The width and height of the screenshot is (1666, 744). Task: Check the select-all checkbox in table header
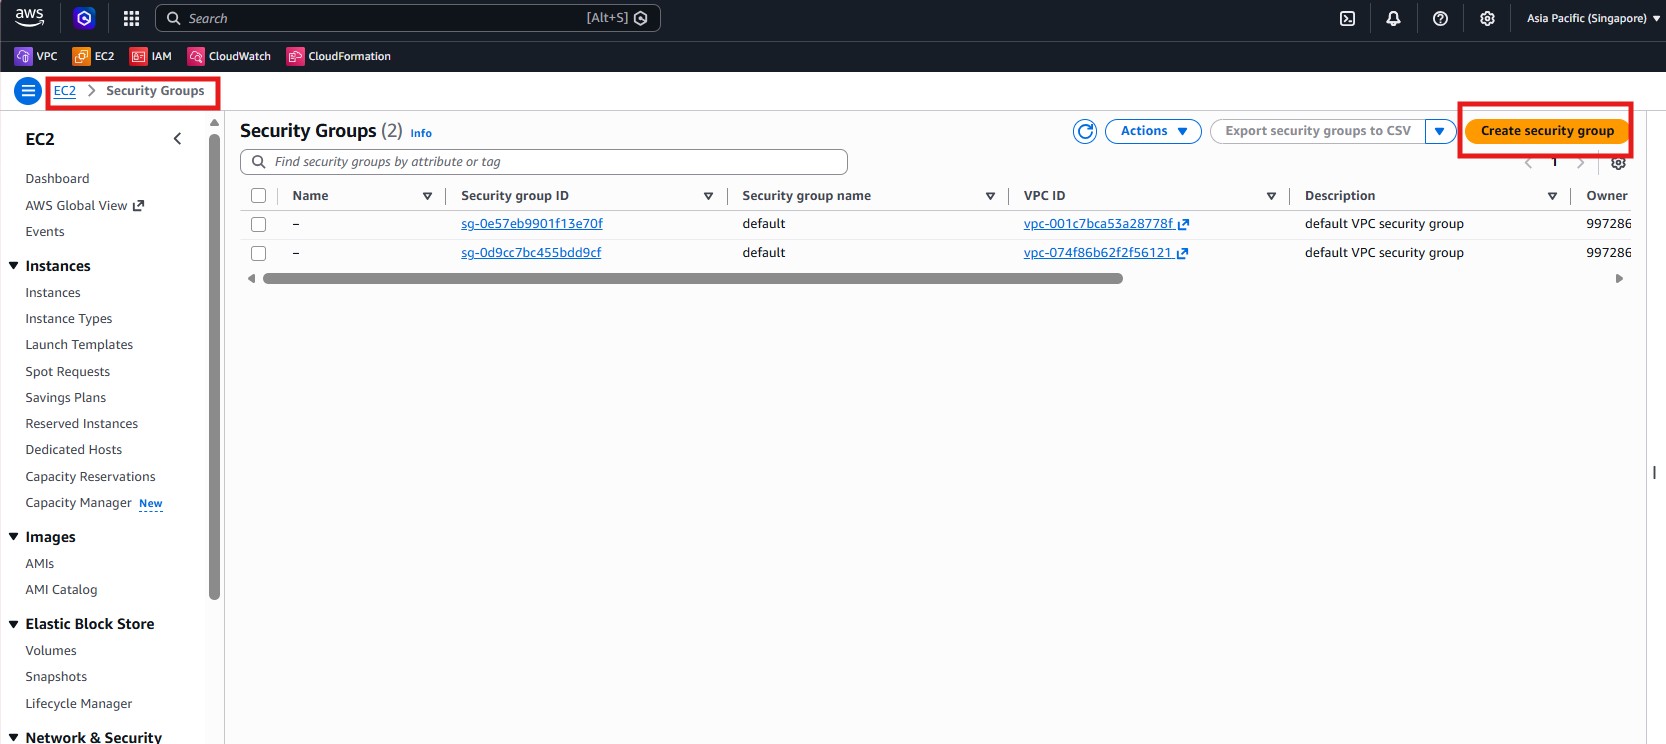259,196
